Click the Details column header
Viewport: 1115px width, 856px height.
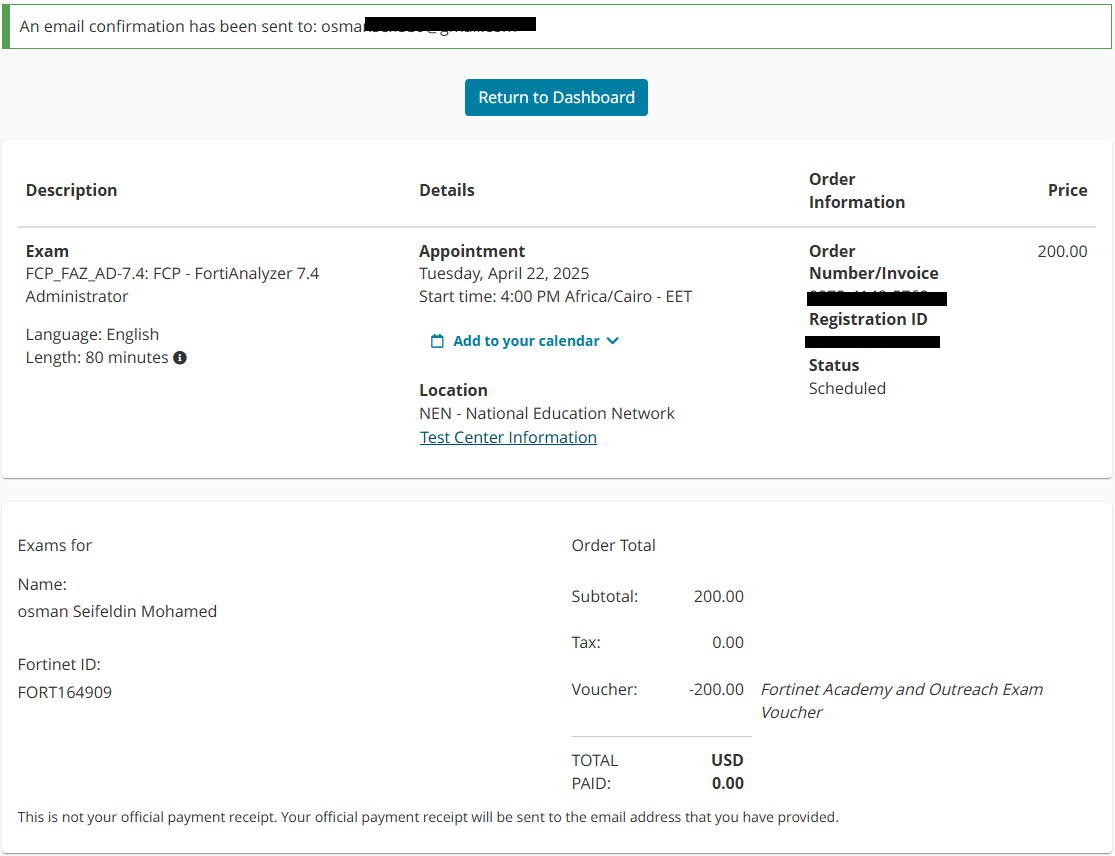click(447, 190)
